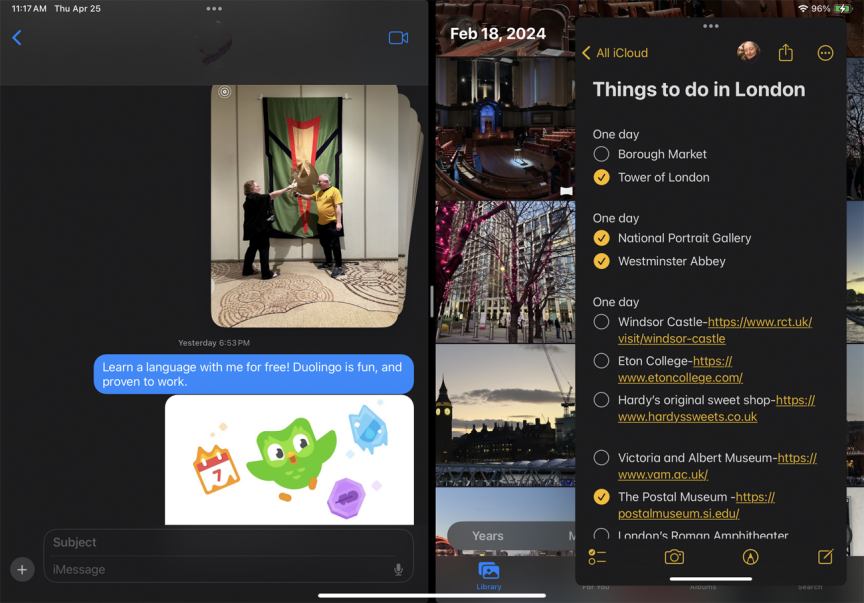Open the etoncollege.com link

[681, 369]
